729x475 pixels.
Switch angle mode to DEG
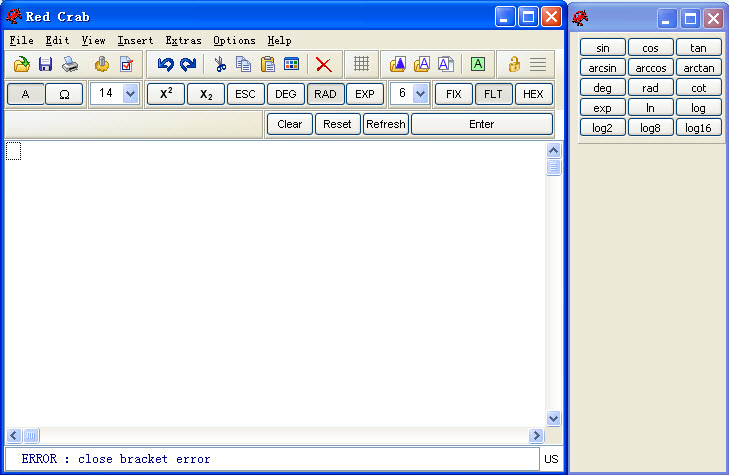point(285,94)
